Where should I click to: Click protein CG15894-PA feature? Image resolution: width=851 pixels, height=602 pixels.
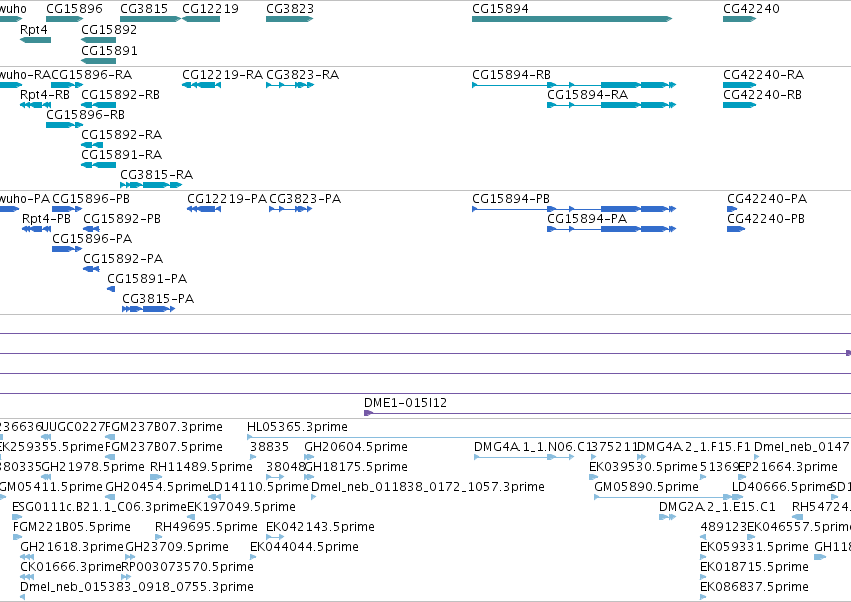pos(612,229)
